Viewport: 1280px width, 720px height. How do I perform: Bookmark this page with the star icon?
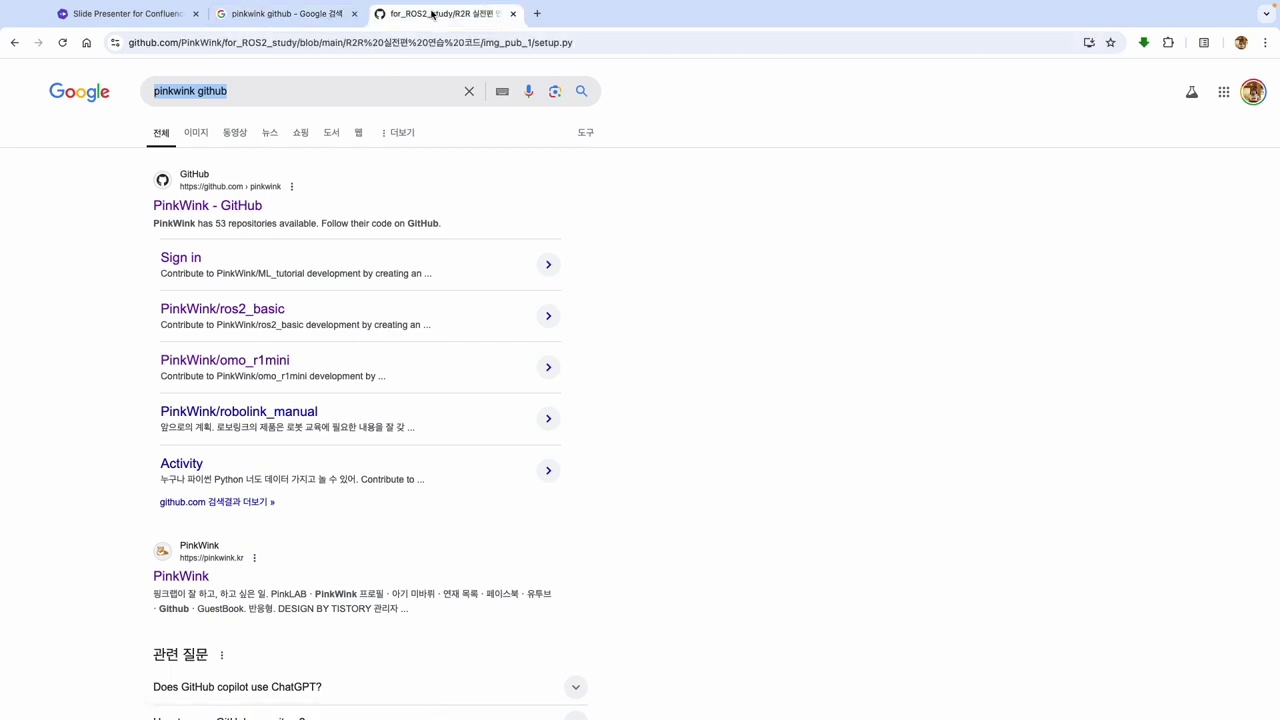(1110, 43)
